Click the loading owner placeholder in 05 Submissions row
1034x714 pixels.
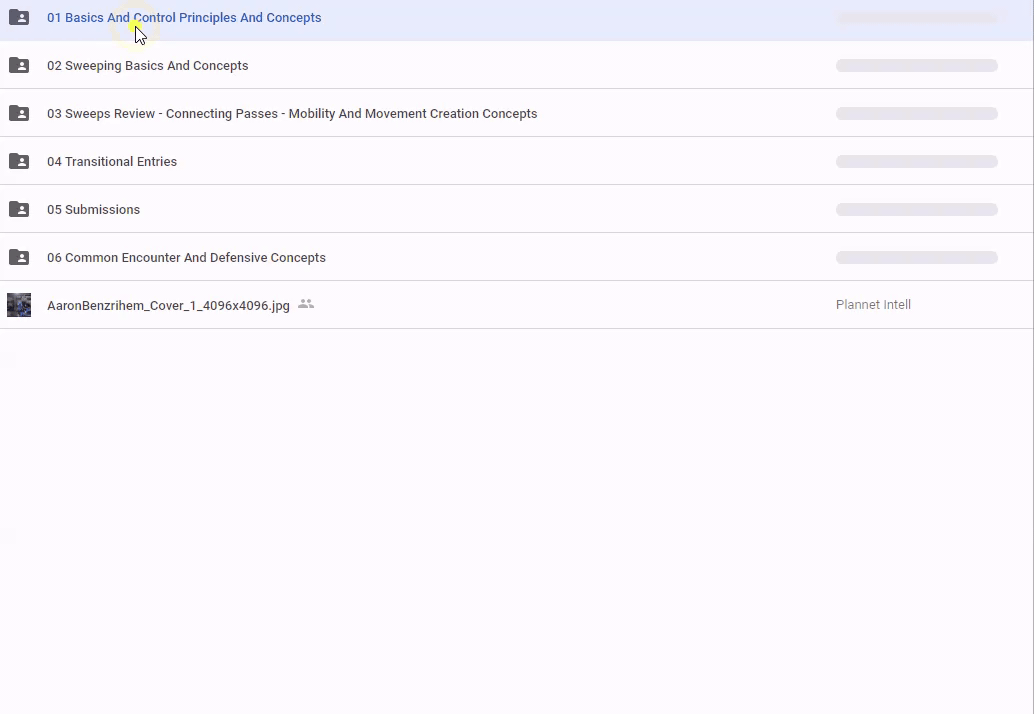click(916, 210)
